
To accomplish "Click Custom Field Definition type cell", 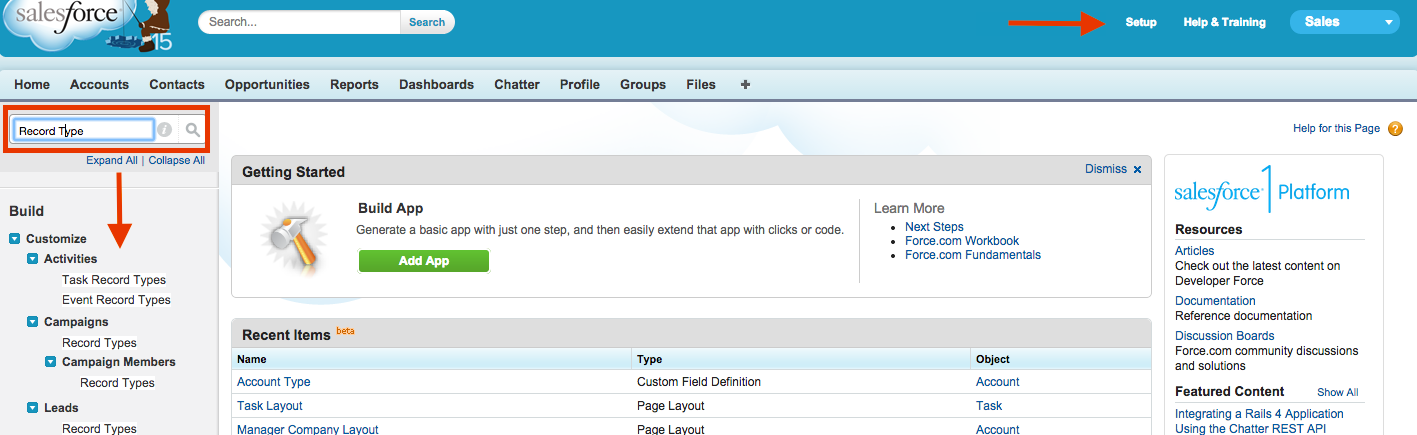I will tap(699, 382).
